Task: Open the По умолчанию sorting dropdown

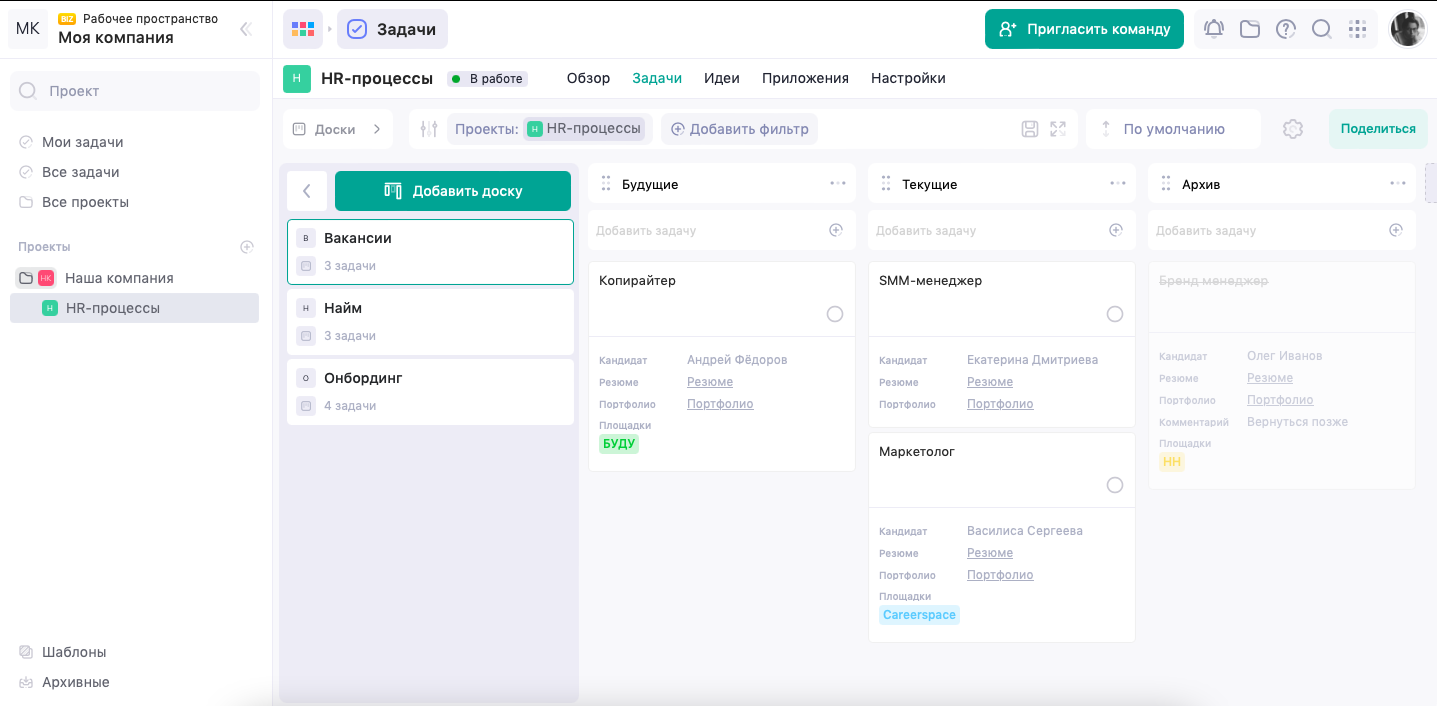Action: (x=1173, y=129)
